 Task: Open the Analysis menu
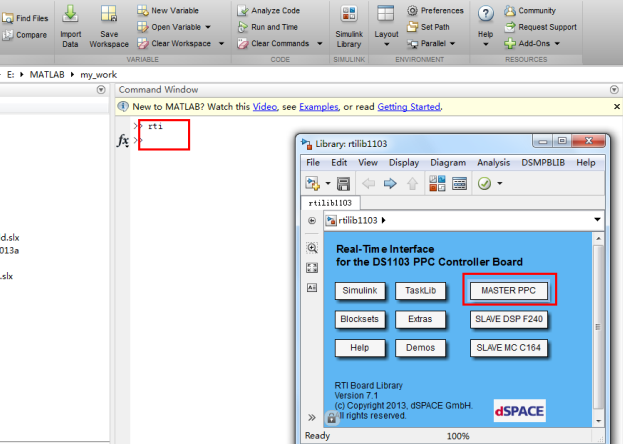coord(493,163)
